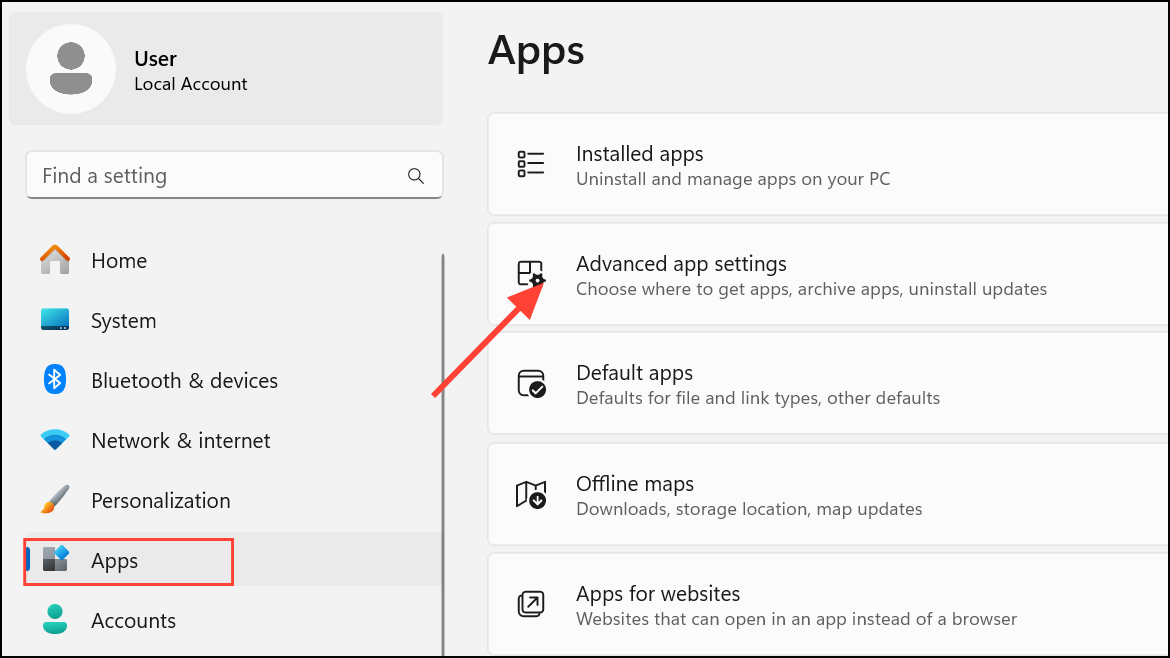Open the Personalization settings section
This screenshot has height=658, width=1170.
click(160, 501)
